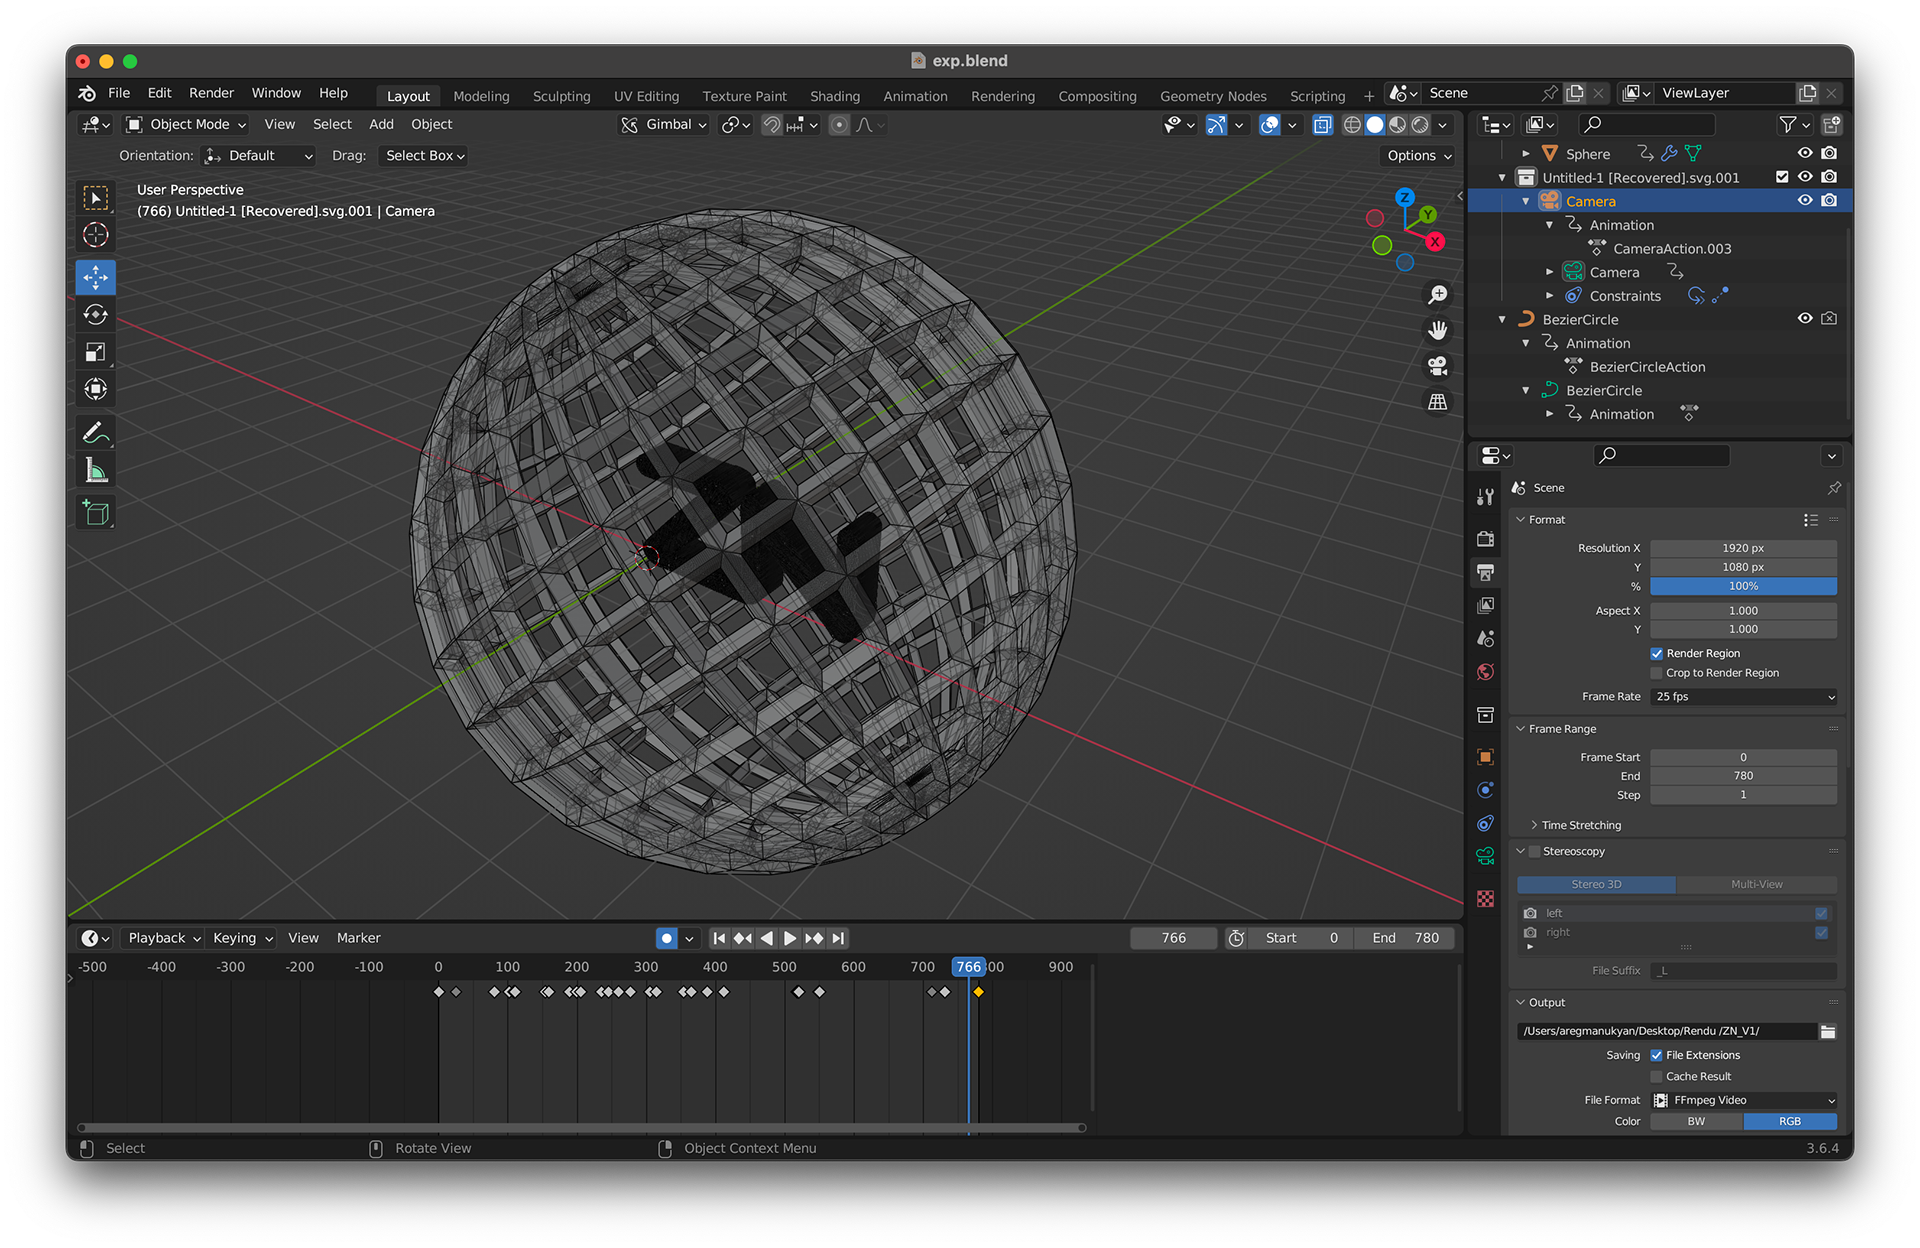
Task: Open the World properties tab icon
Action: pyautogui.click(x=1485, y=672)
